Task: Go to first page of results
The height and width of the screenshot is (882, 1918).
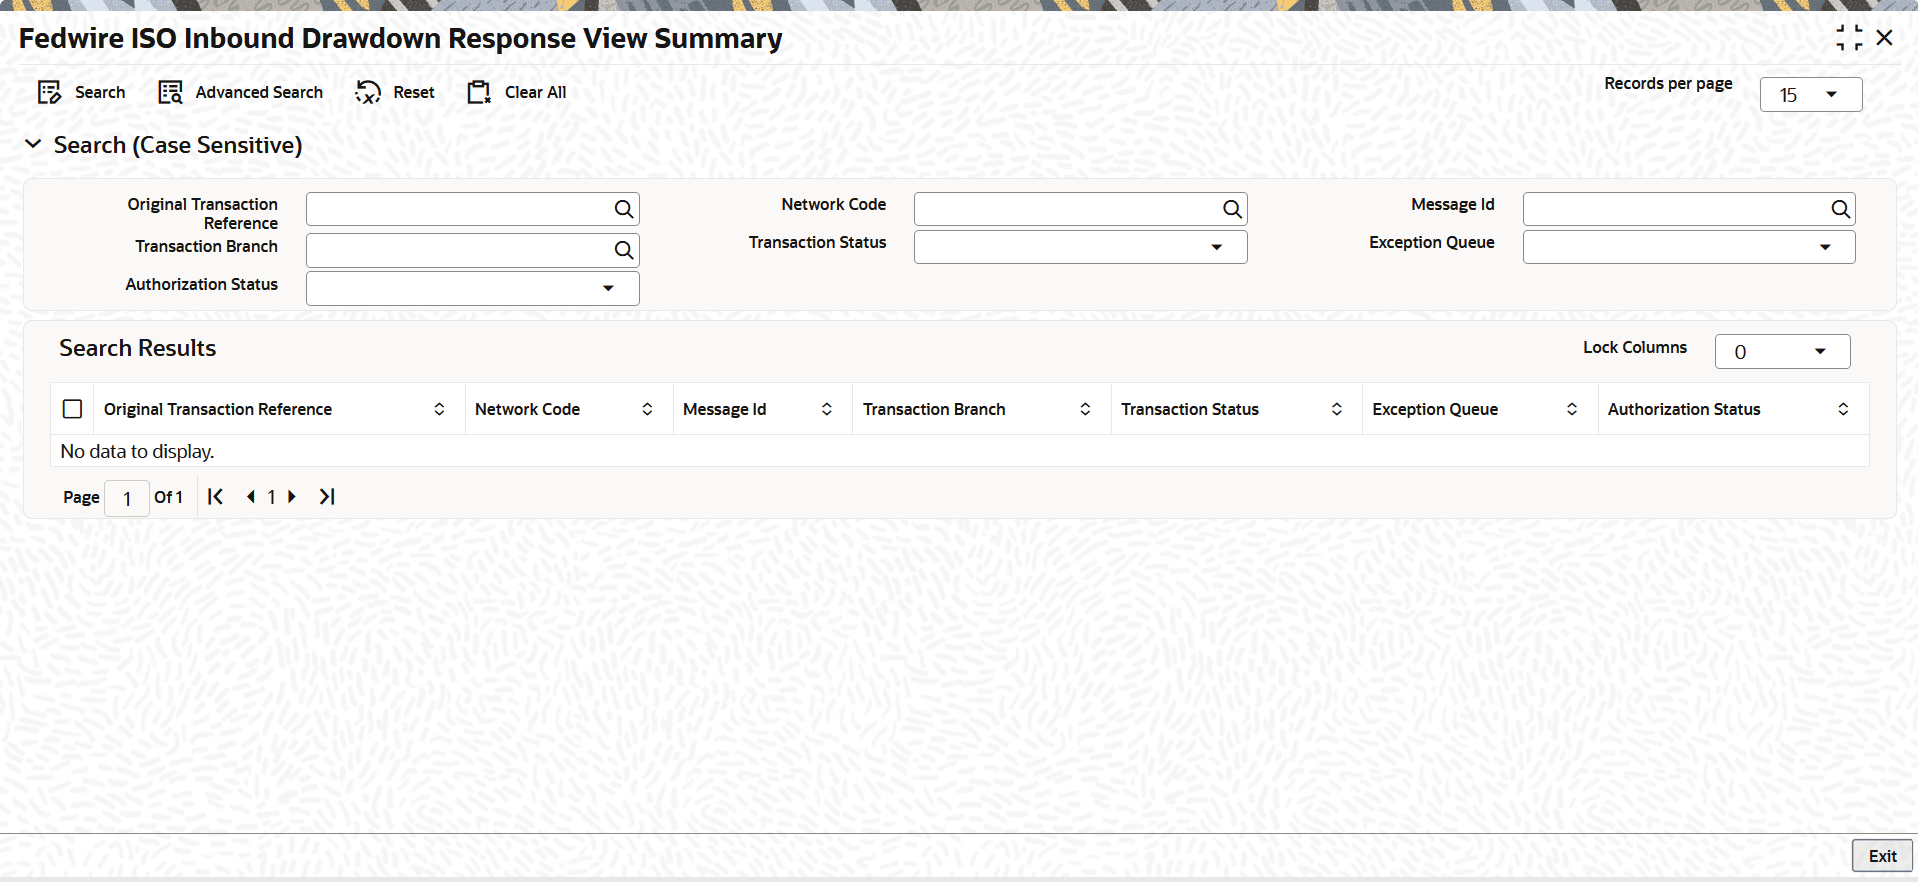Action: coord(215,497)
